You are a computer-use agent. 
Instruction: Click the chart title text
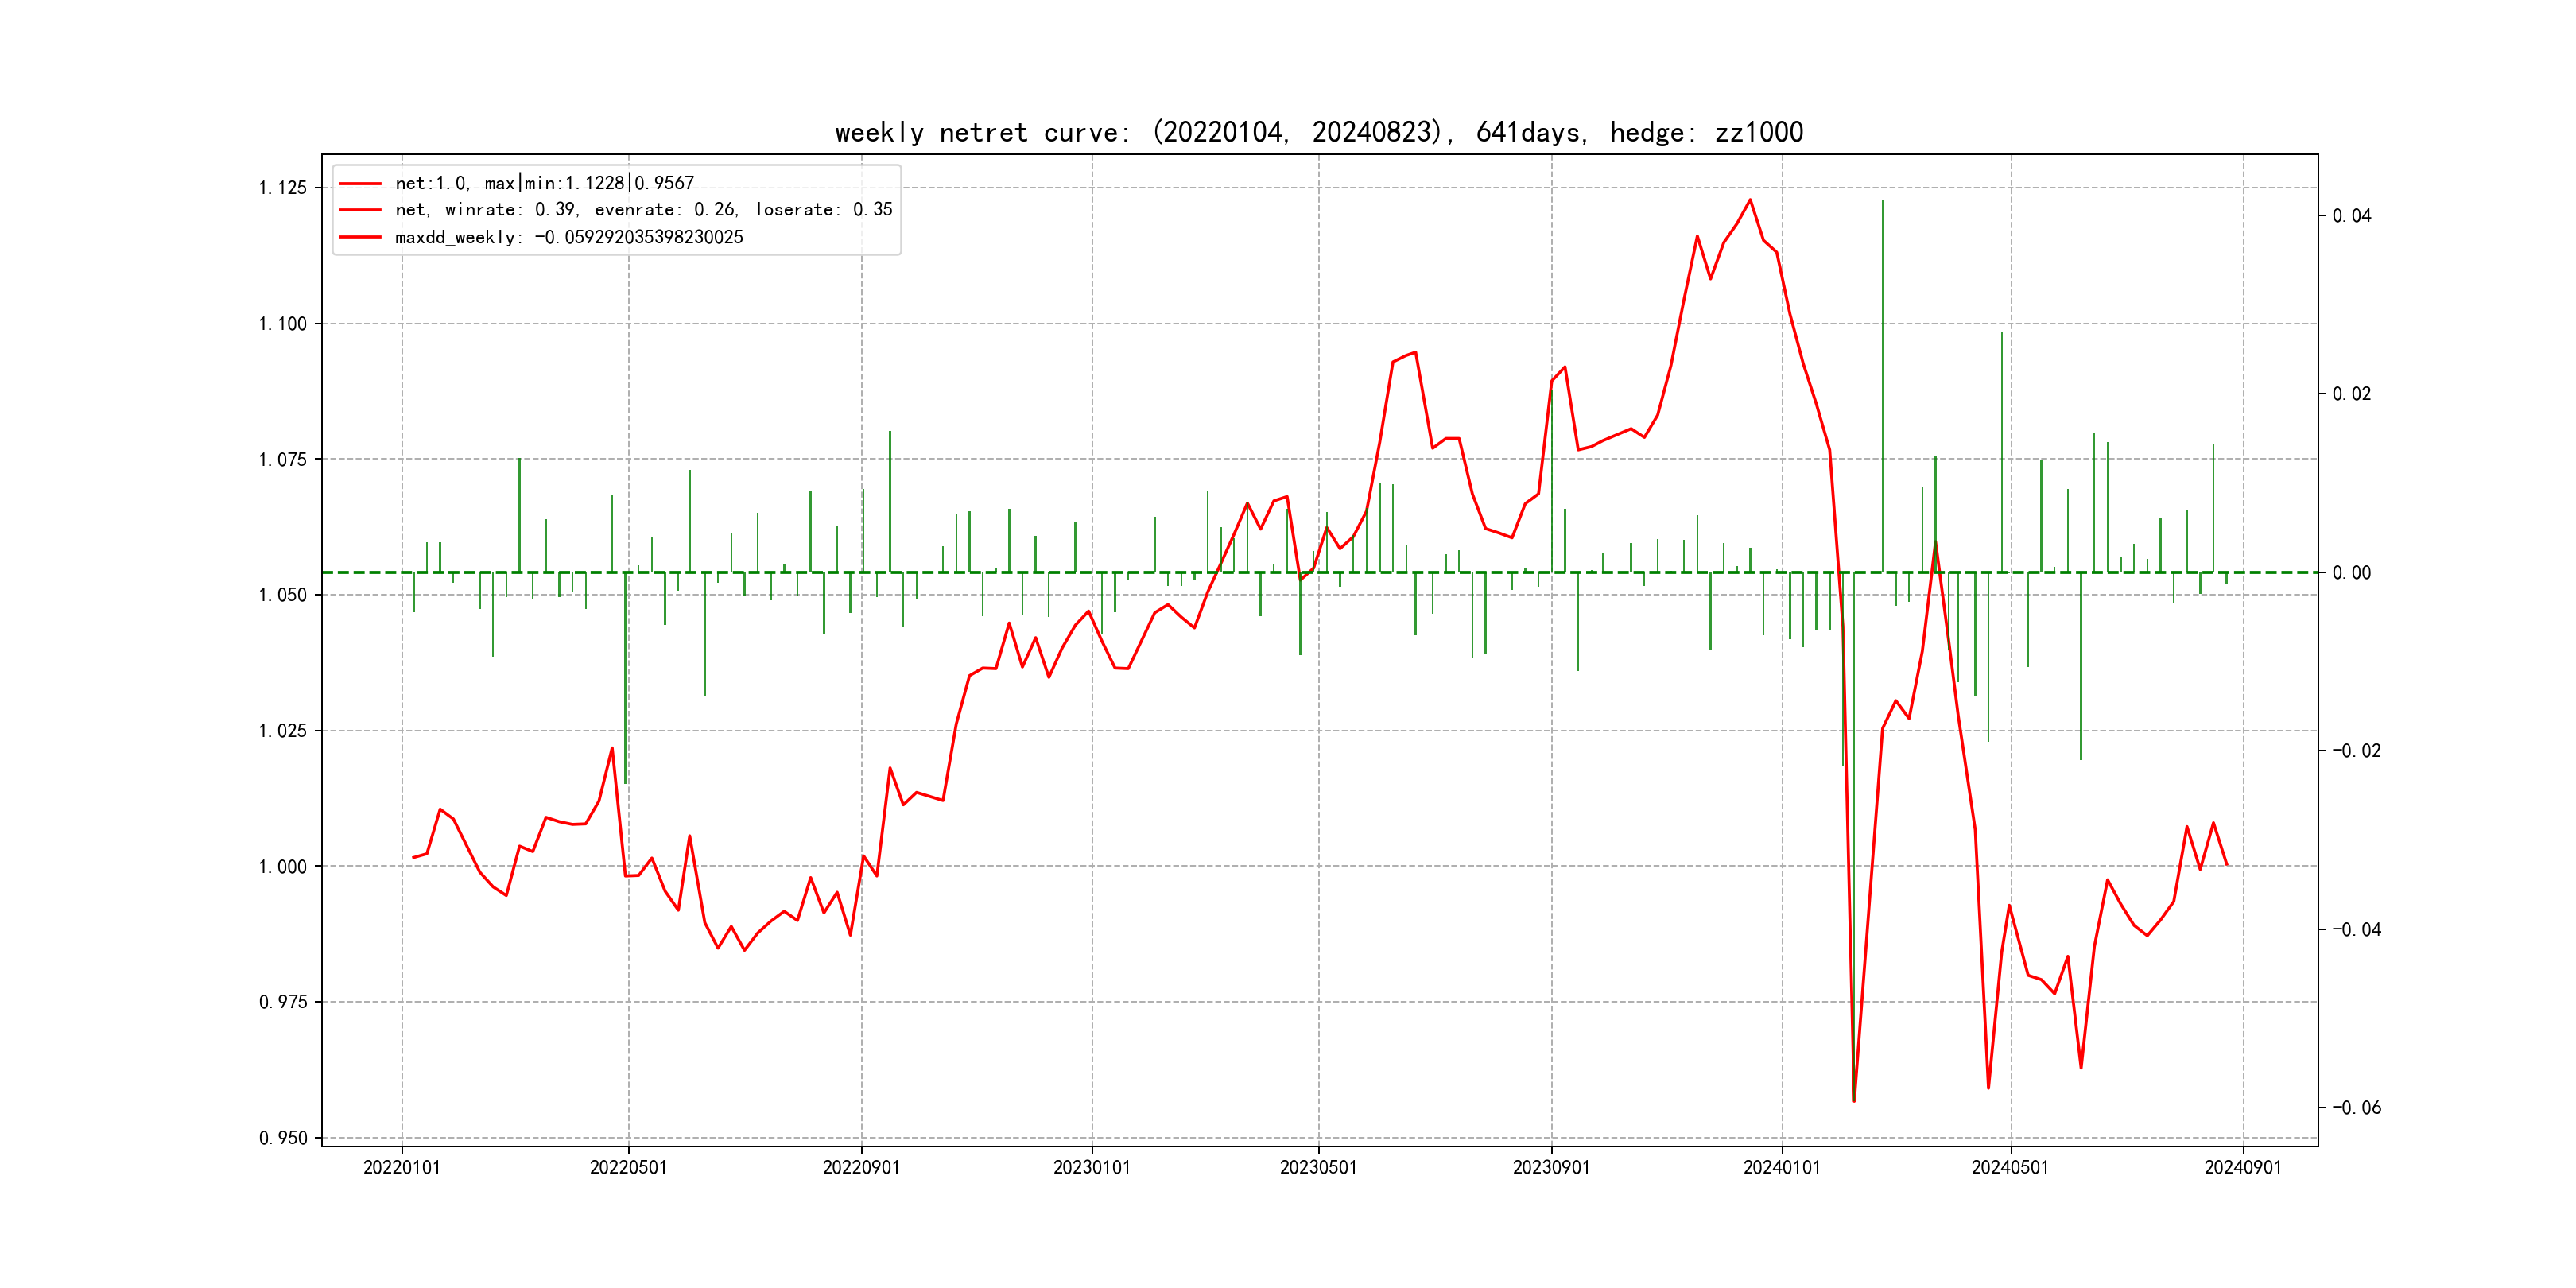click(x=1318, y=133)
